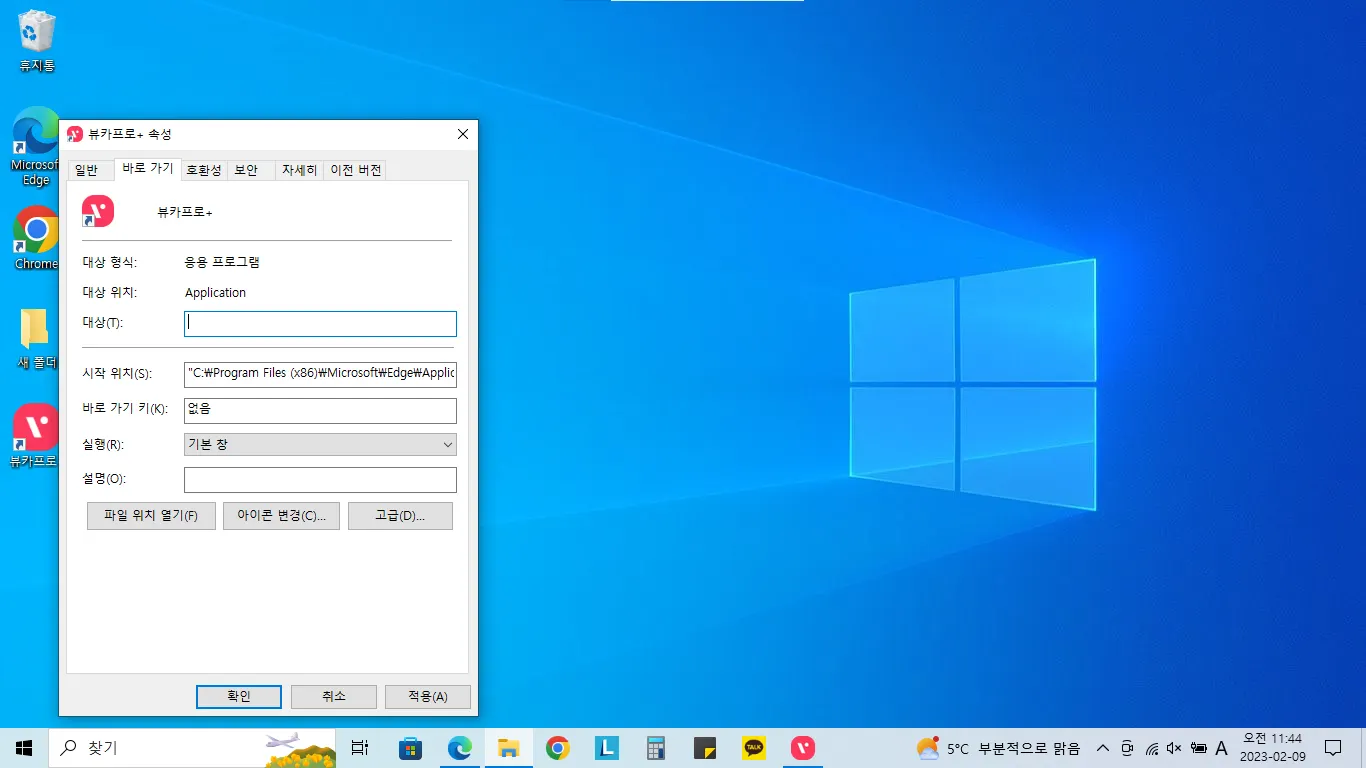
Task: Expand the 실행(R) dropdown showing 기본 창
Action: pos(321,444)
